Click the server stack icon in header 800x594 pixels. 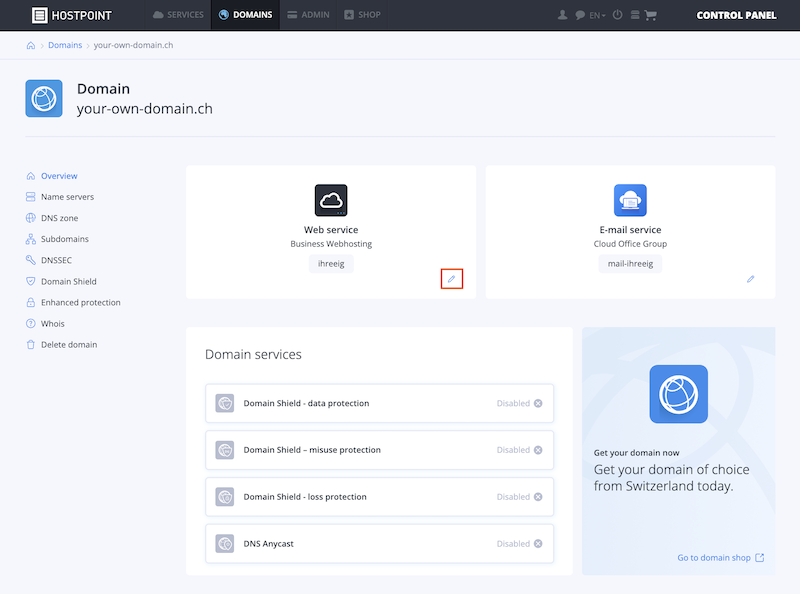(635, 15)
